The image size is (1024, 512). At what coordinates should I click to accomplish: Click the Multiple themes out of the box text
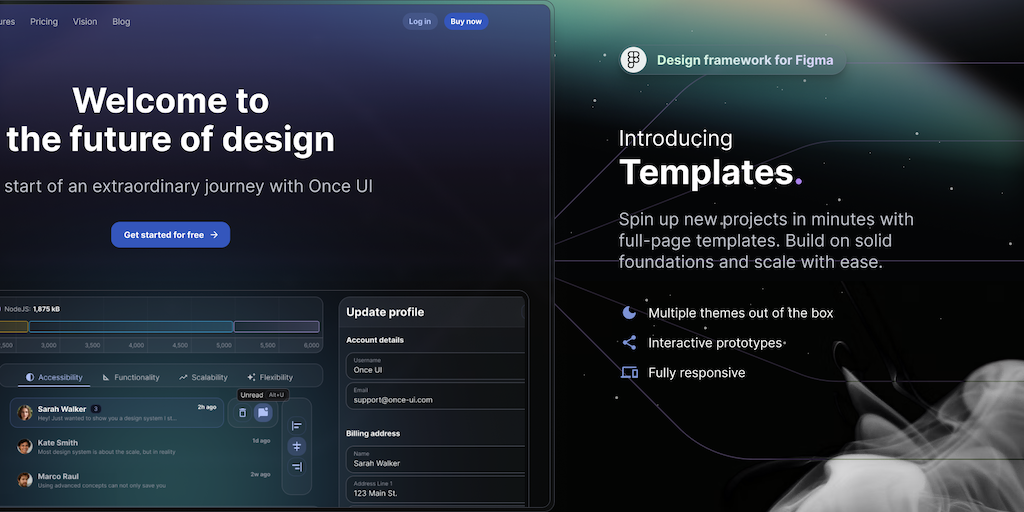[x=741, y=313]
